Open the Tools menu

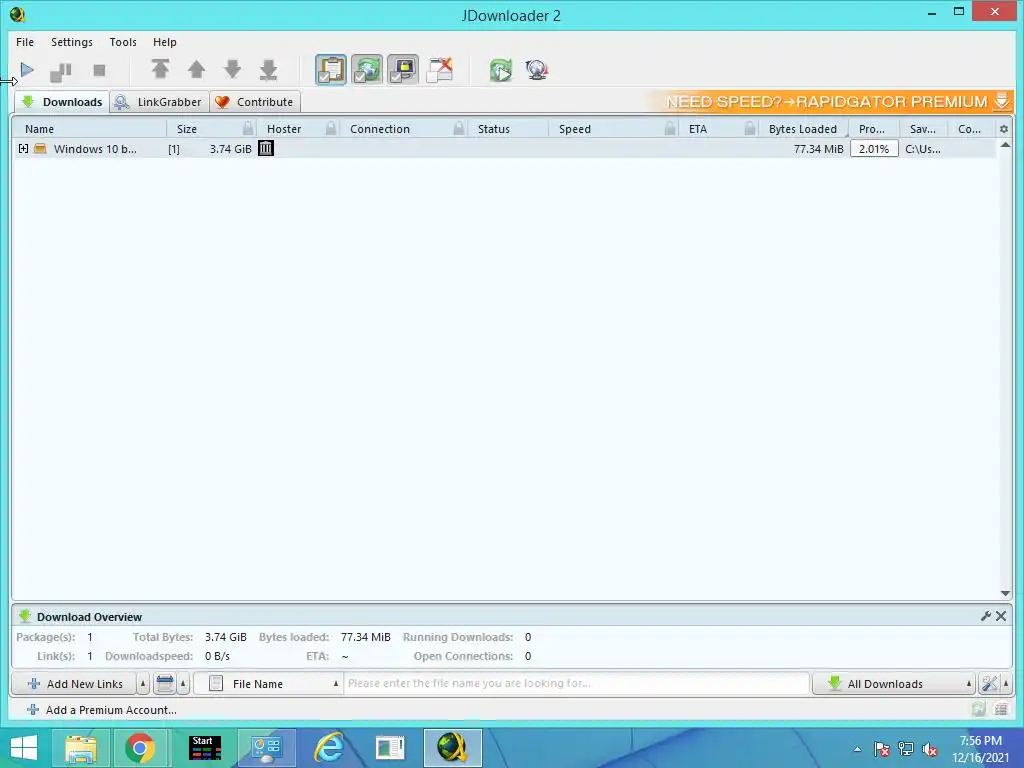123,42
